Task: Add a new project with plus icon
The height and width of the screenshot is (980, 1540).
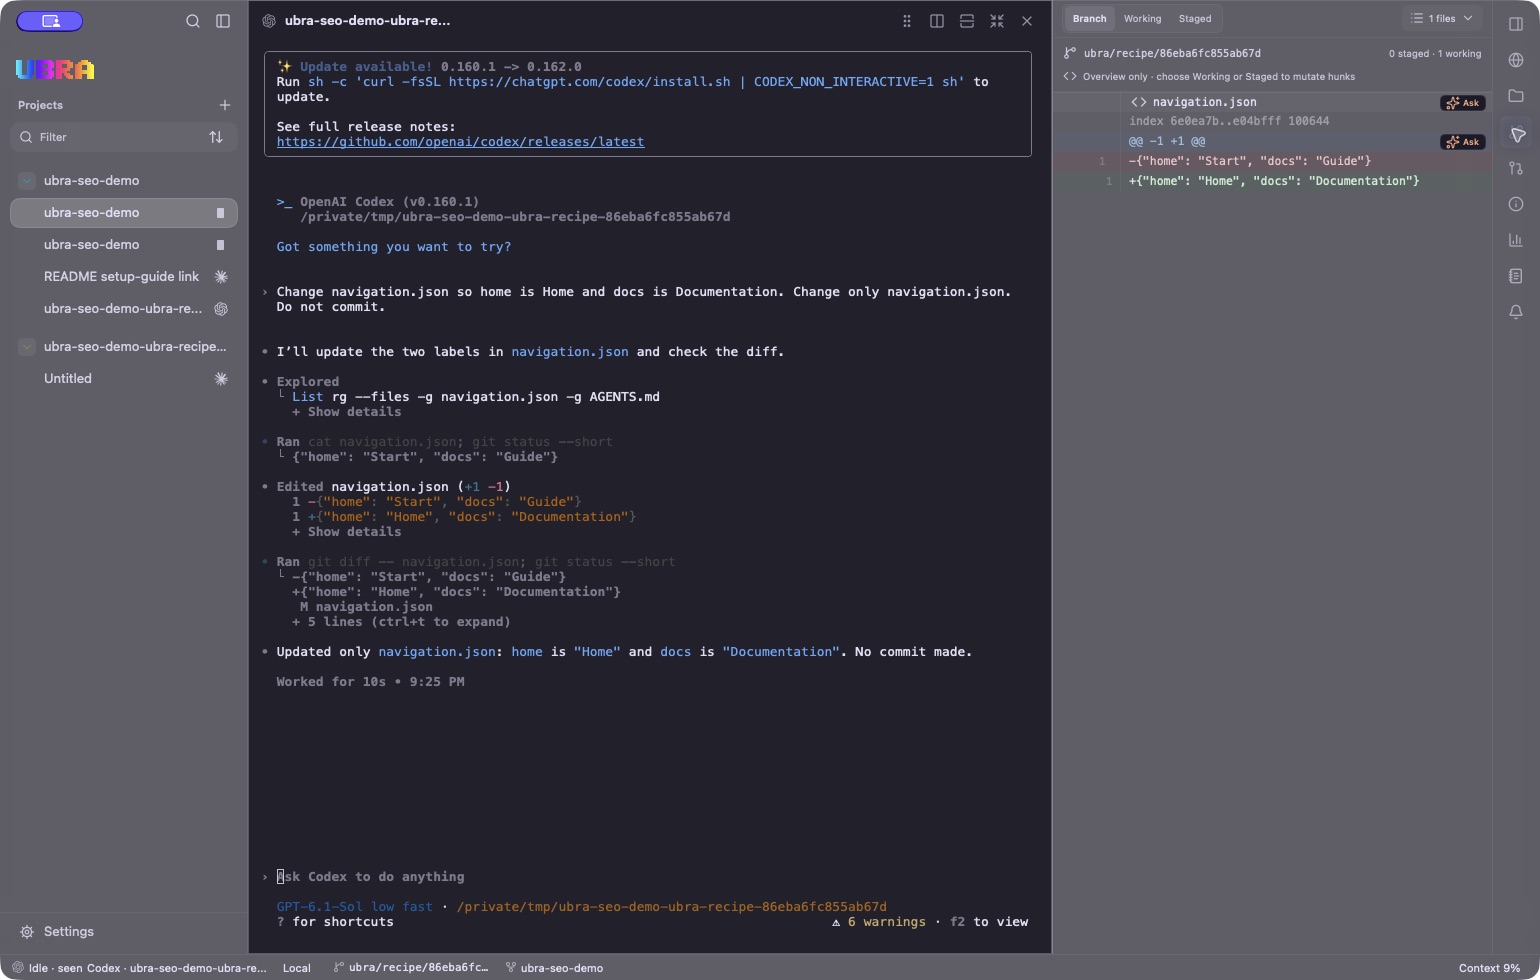Action: tap(225, 105)
